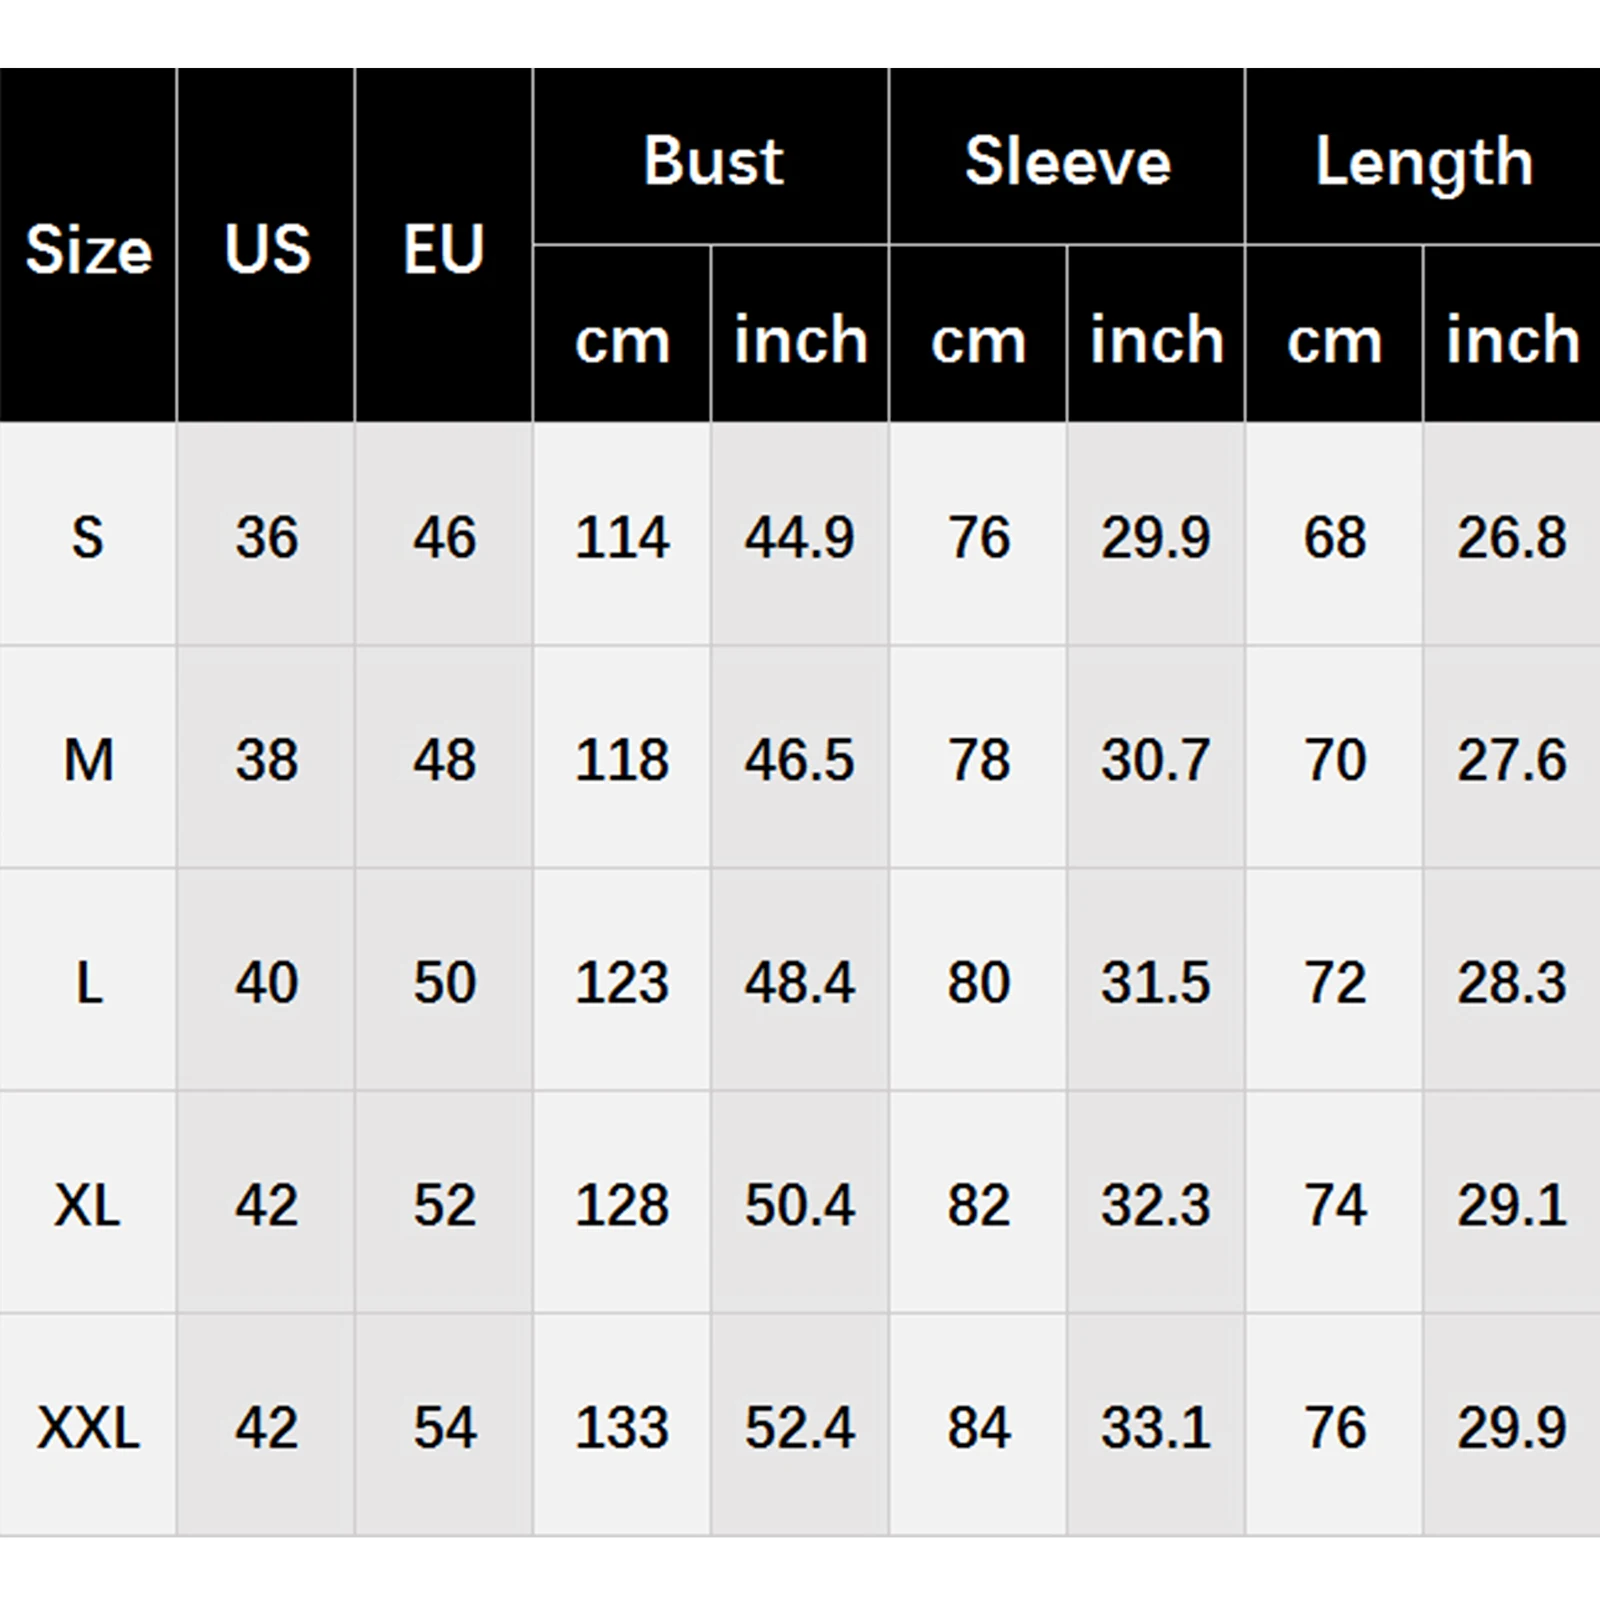Click EU size 52 cell

tap(444, 1205)
